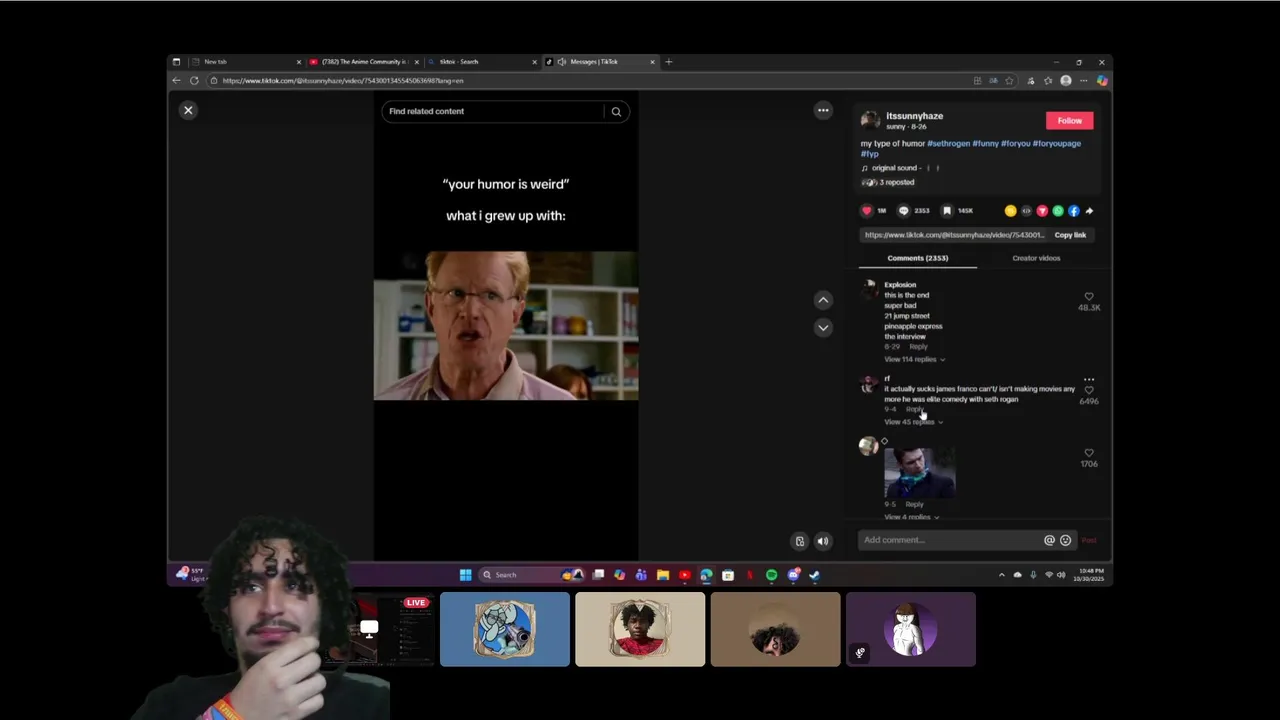Like the james franco comment with 6496 likes
1280x720 pixels.
click(x=1089, y=391)
